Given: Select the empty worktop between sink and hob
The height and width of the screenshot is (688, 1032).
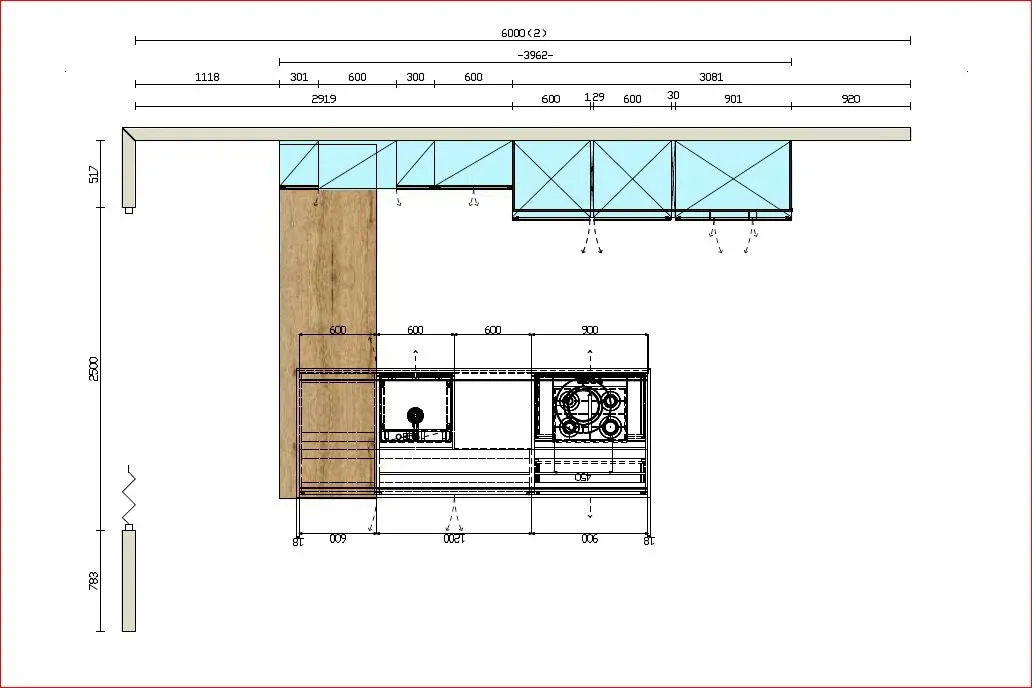Looking at the screenshot, I should click(492, 410).
